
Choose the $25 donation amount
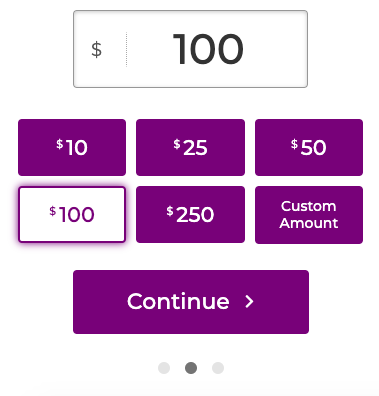click(x=190, y=147)
